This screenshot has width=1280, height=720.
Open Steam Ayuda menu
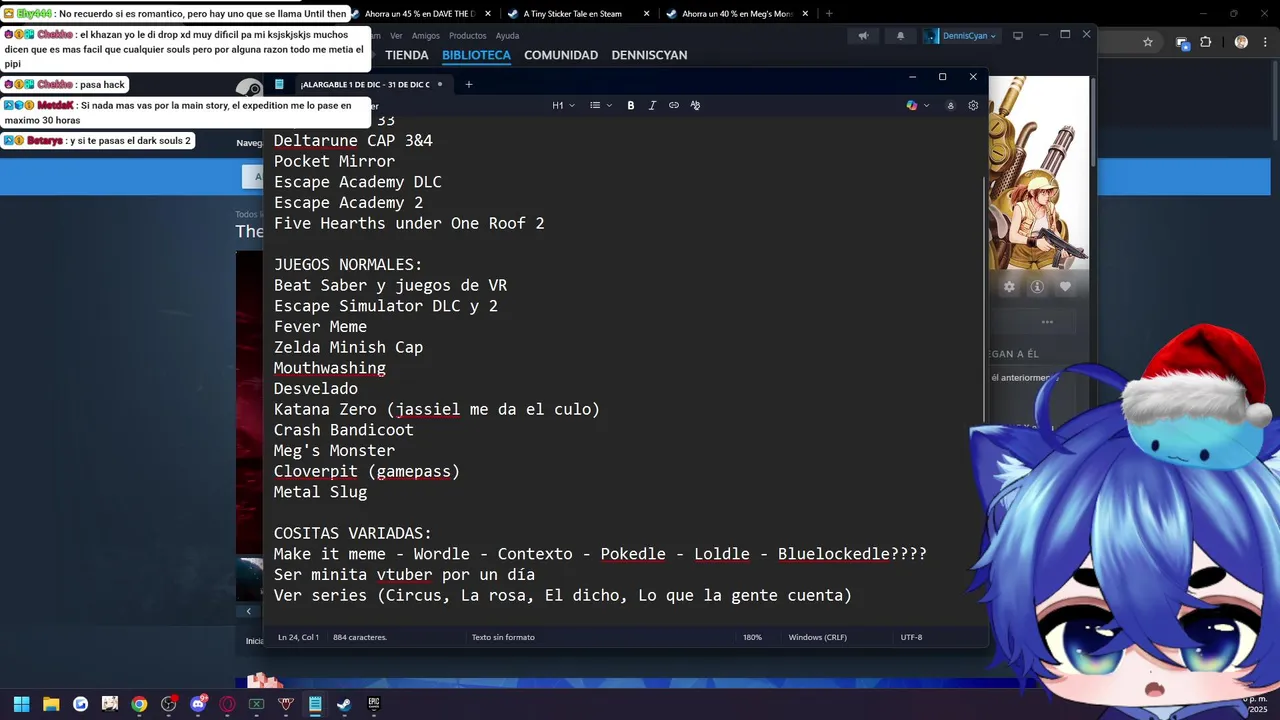point(507,36)
